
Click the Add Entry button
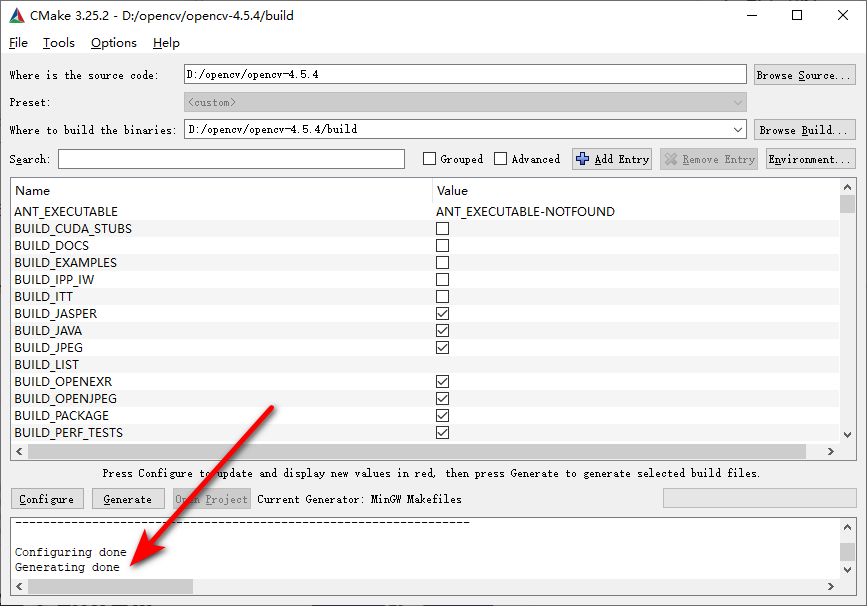click(612, 159)
